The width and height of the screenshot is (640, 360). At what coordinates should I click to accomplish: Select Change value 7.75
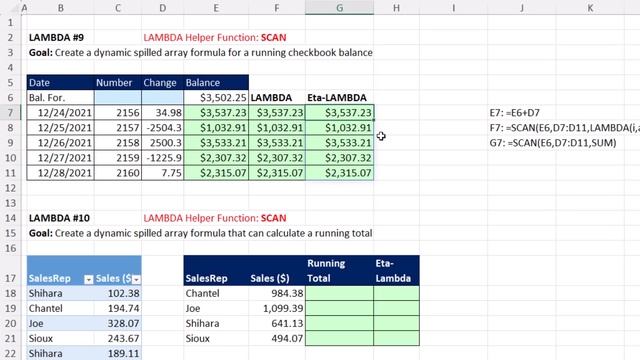pos(162,173)
